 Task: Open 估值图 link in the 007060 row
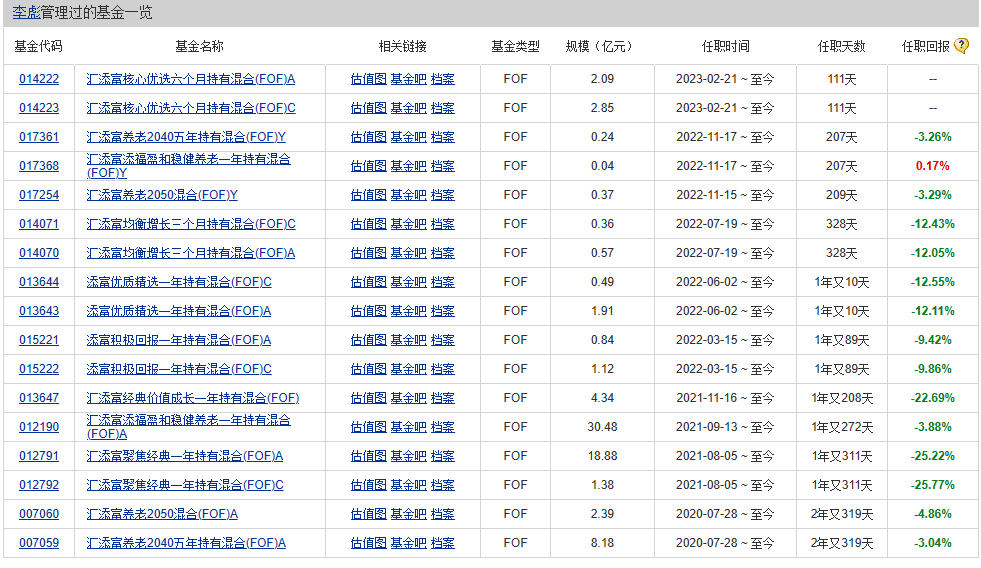369,514
